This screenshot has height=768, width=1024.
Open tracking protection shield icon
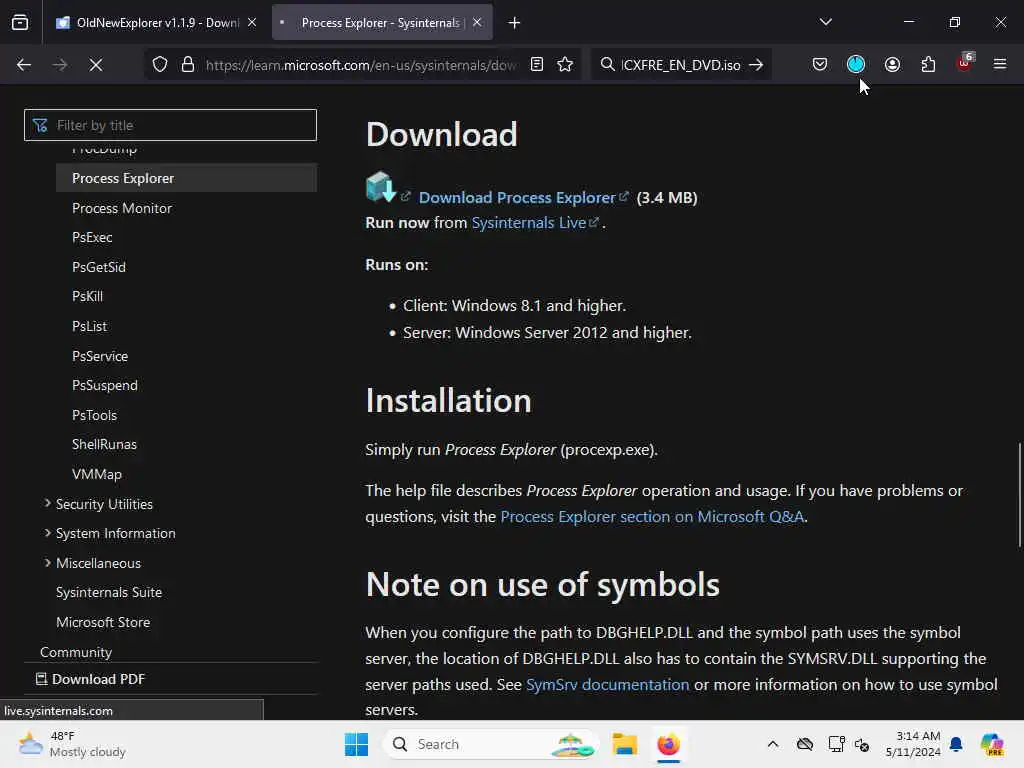point(160,65)
